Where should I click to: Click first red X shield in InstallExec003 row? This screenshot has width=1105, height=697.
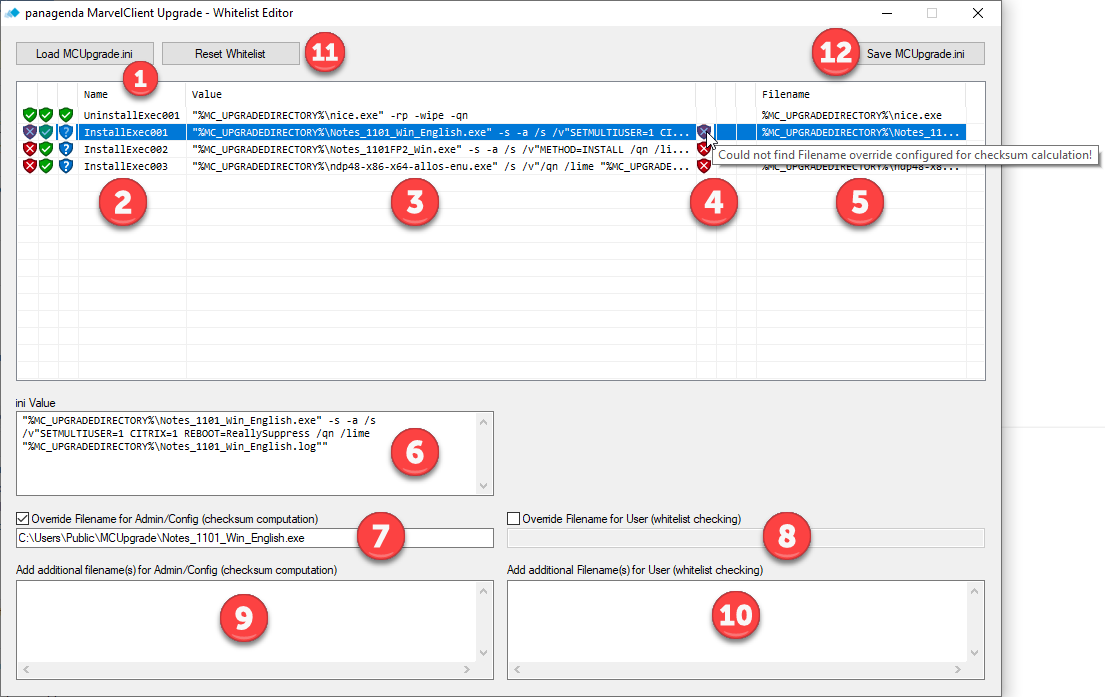click(29, 166)
